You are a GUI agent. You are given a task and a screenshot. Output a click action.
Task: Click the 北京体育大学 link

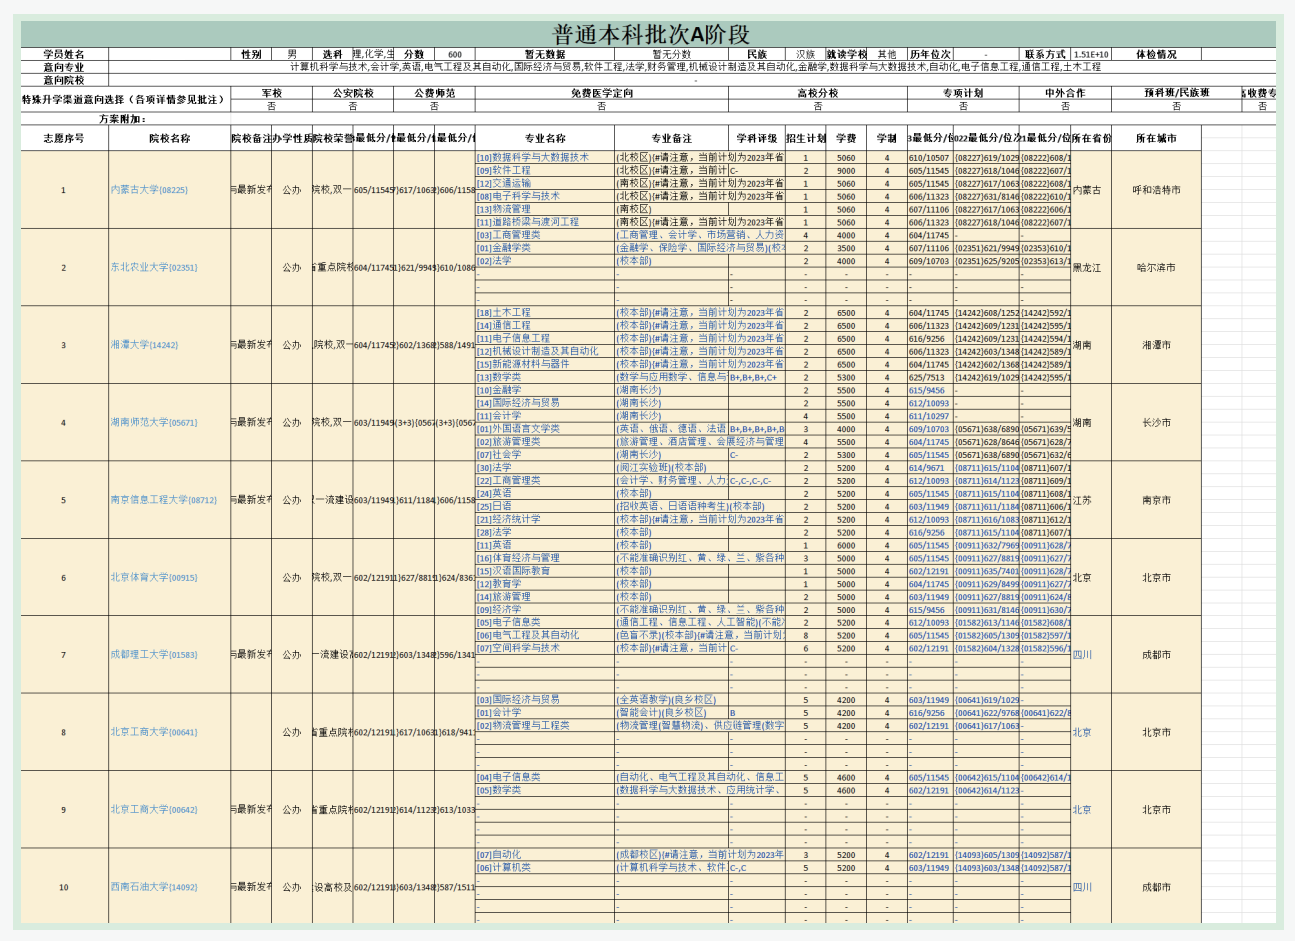tap(154, 577)
